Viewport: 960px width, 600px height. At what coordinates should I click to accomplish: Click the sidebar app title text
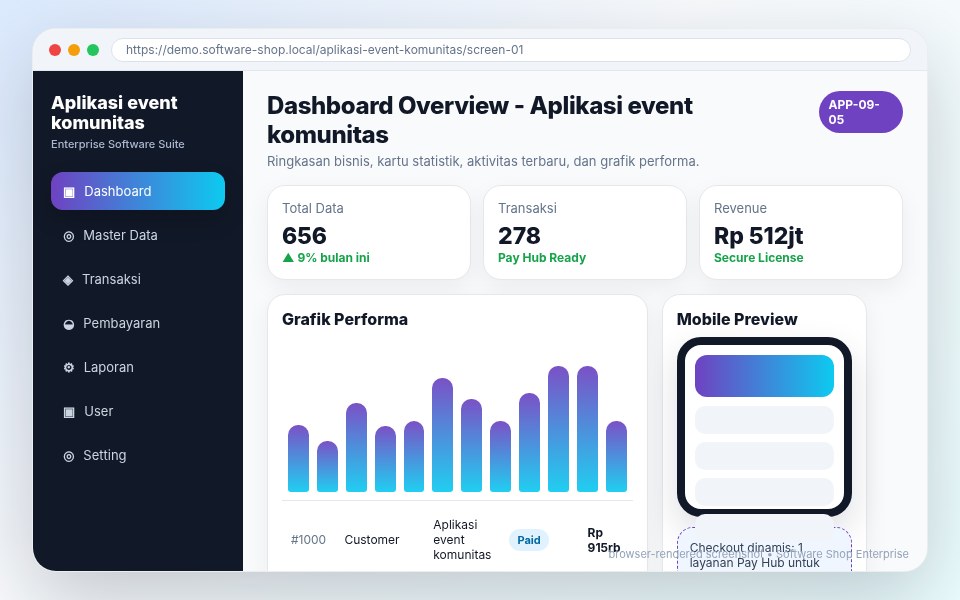pyautogui.click(x=114, y=113)
